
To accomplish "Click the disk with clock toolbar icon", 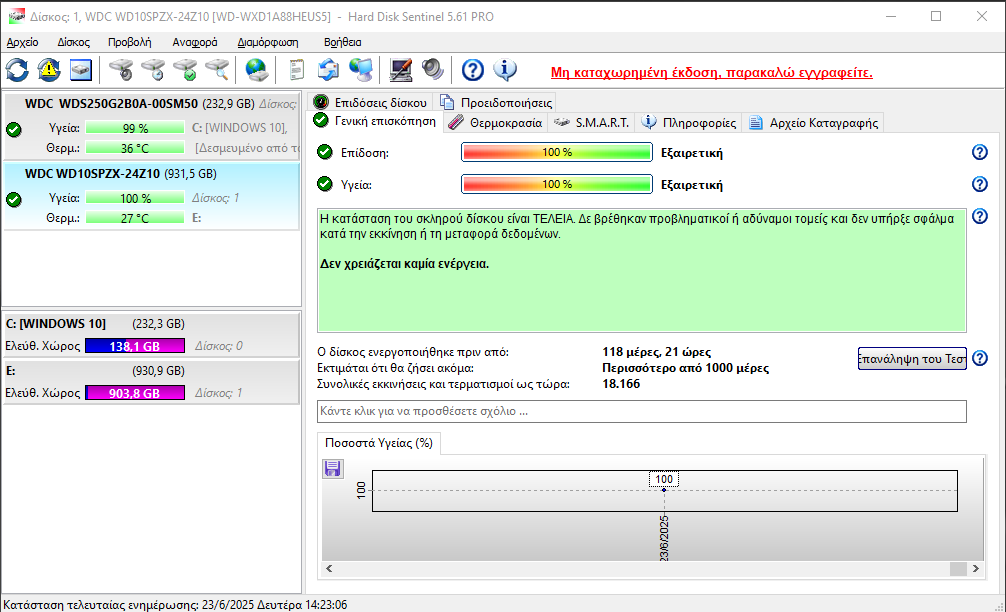I will coord(153,69).
